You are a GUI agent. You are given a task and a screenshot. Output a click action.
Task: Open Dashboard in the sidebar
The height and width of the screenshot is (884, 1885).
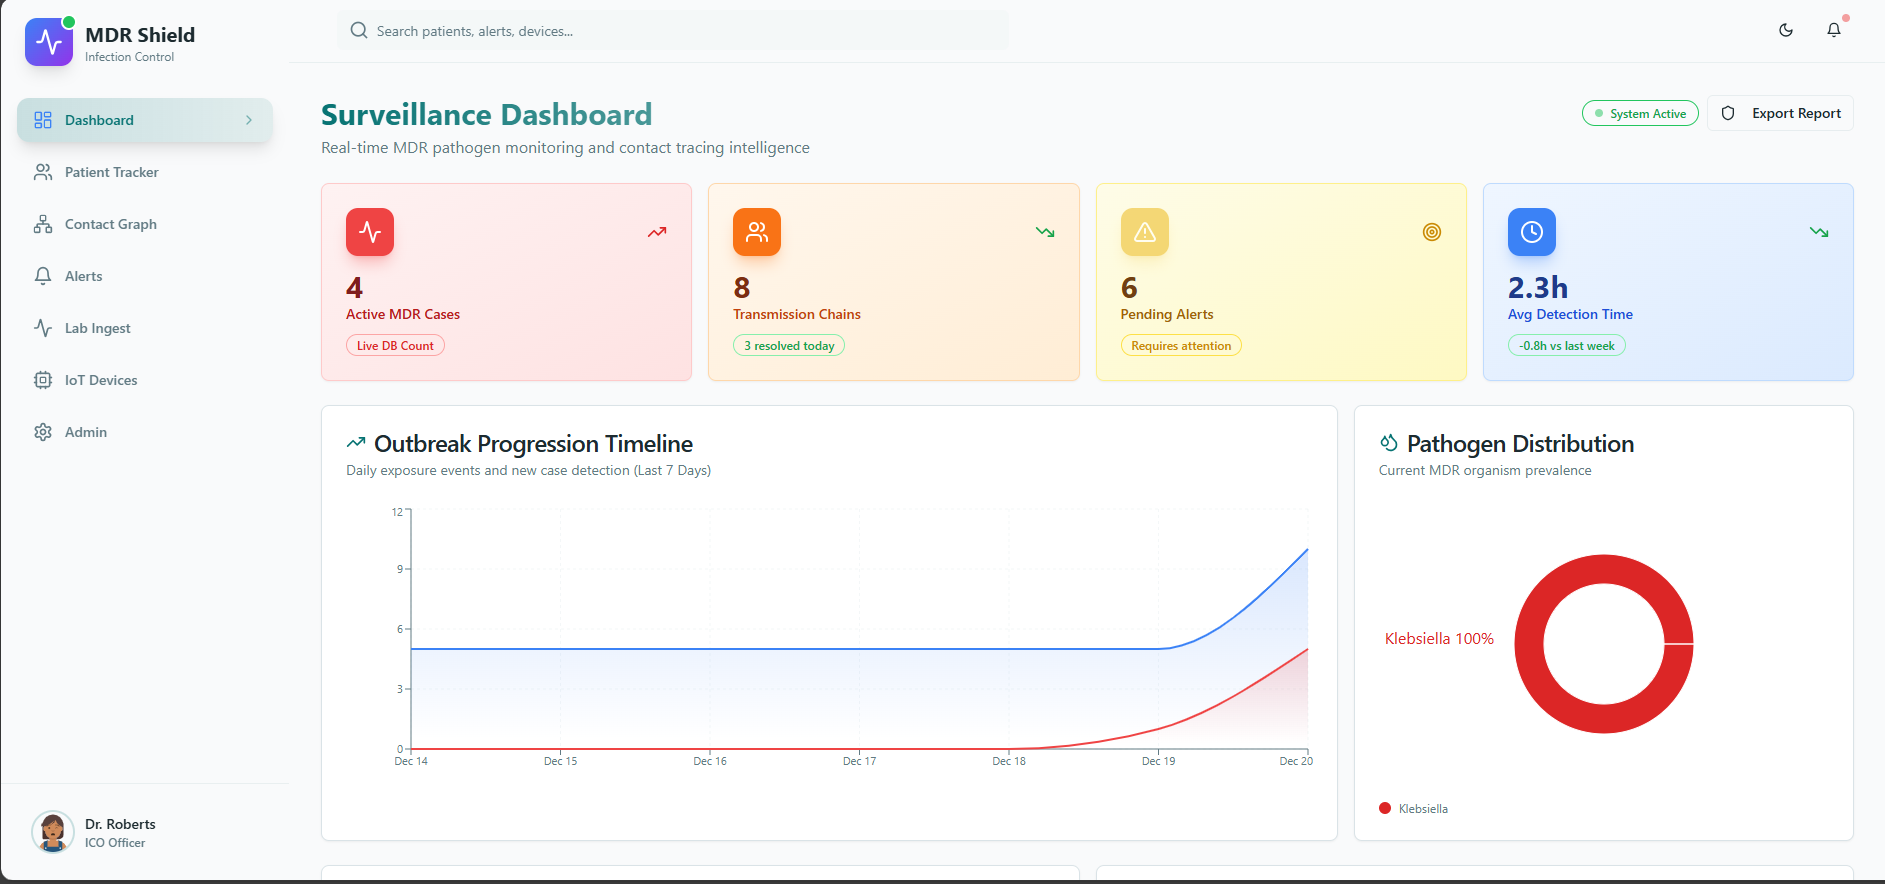click(145, 120)
